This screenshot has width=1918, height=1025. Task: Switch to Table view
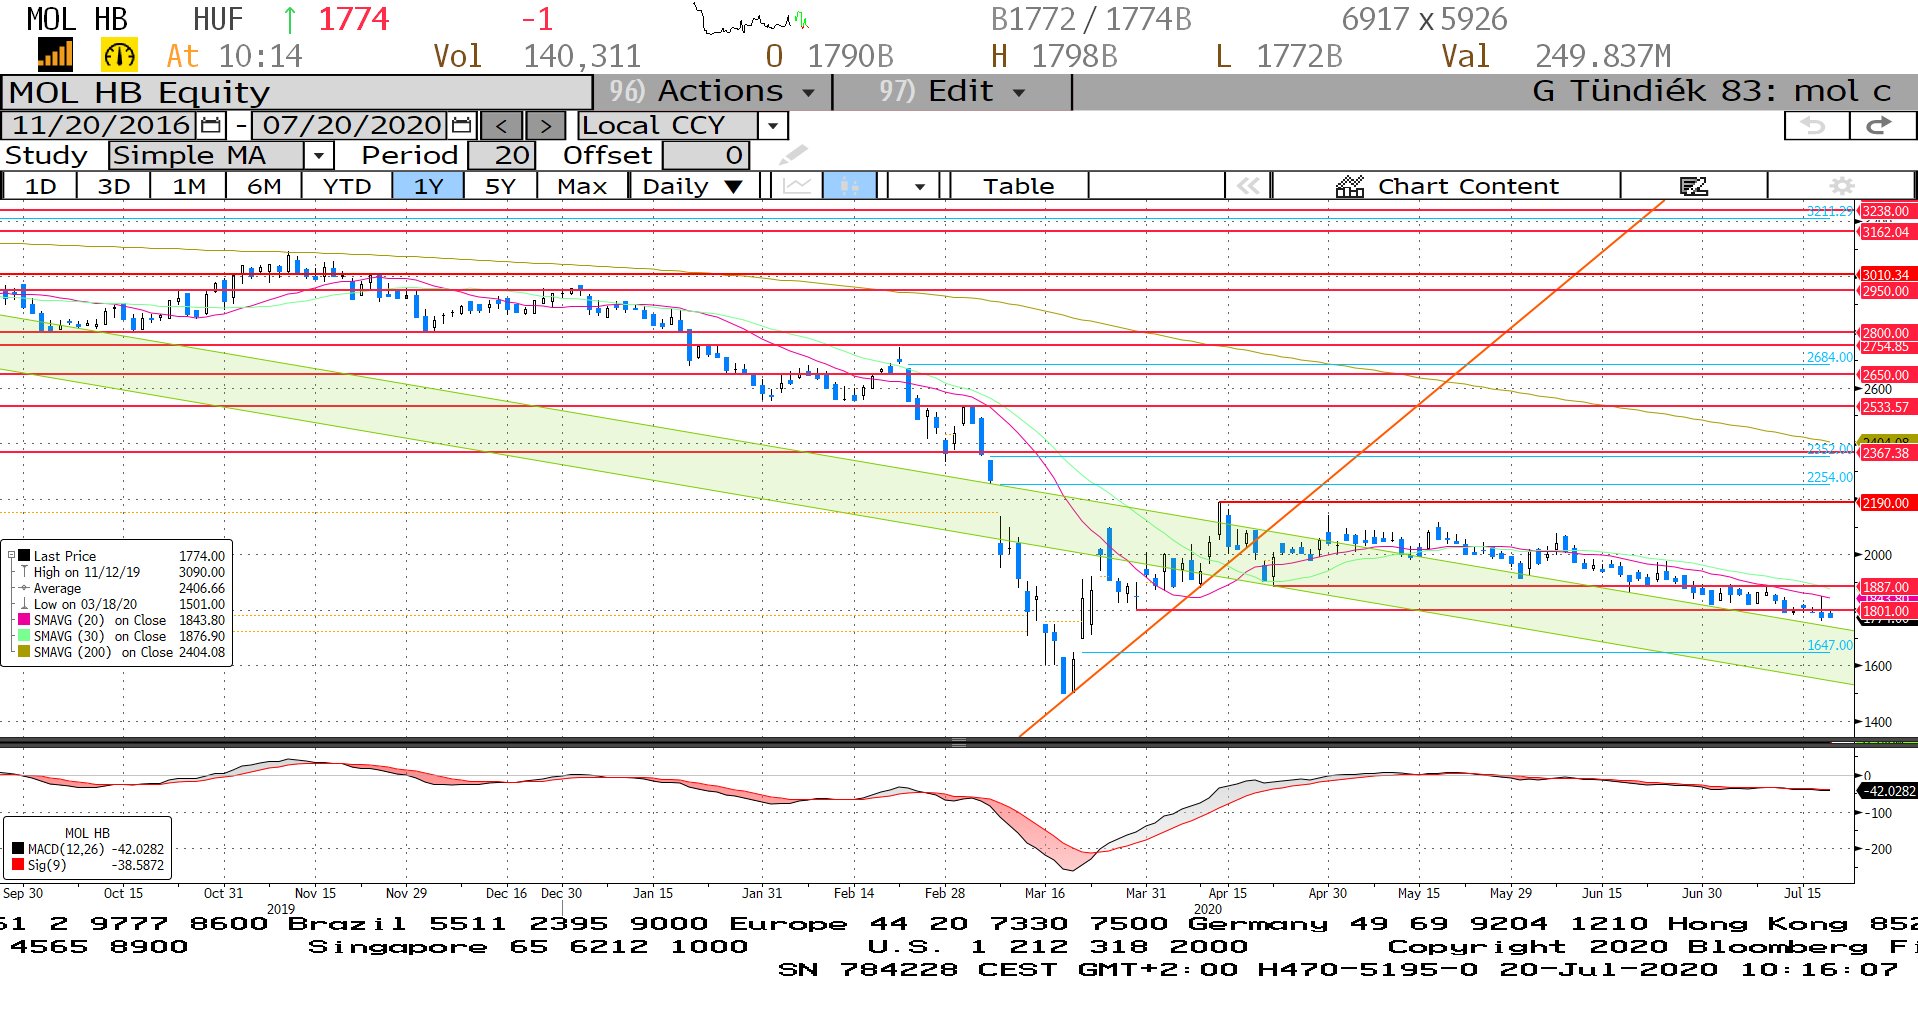[1018, 186]
